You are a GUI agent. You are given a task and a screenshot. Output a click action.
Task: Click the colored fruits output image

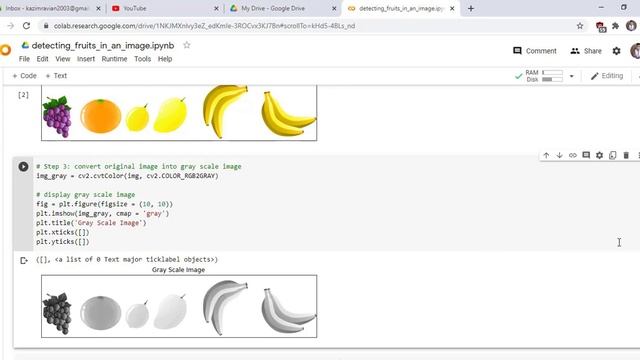[x=179, y=113]
